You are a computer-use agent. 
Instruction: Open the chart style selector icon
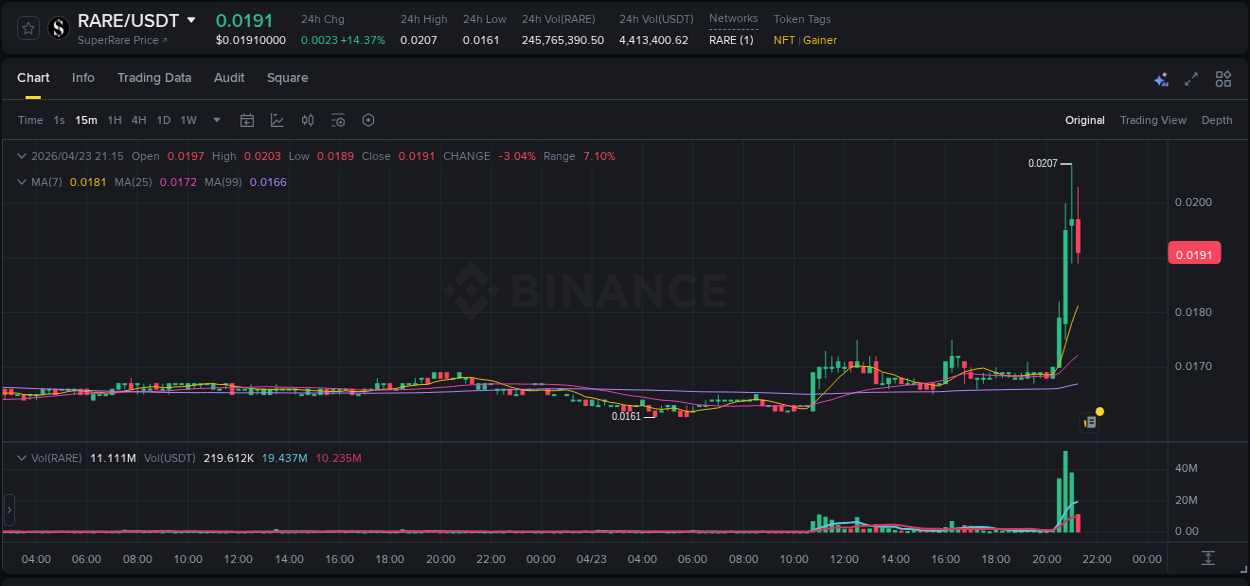pos(277,120)
